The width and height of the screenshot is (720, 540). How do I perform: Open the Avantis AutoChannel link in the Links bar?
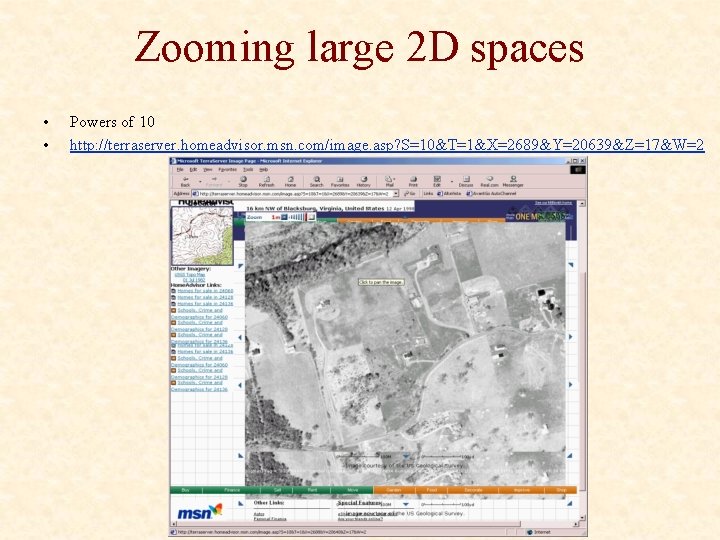tap(491, 194)
